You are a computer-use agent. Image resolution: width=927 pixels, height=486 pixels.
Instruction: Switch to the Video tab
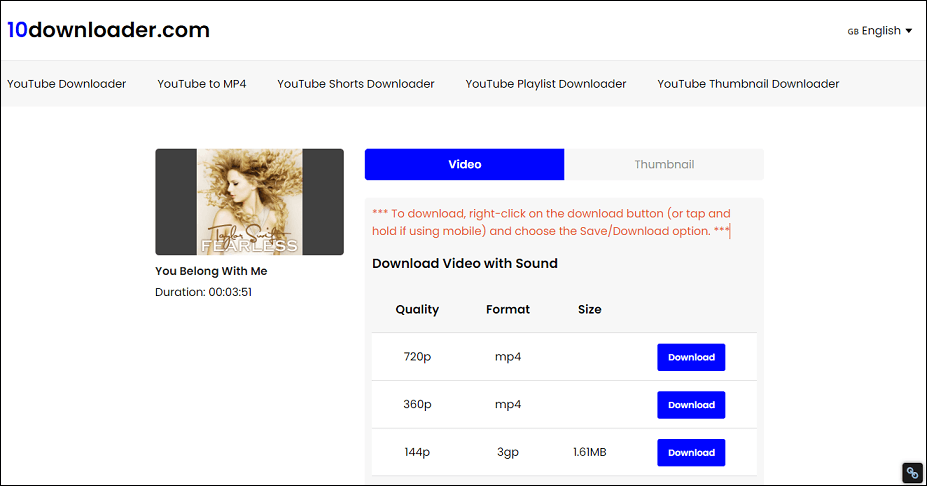[465, 164]
